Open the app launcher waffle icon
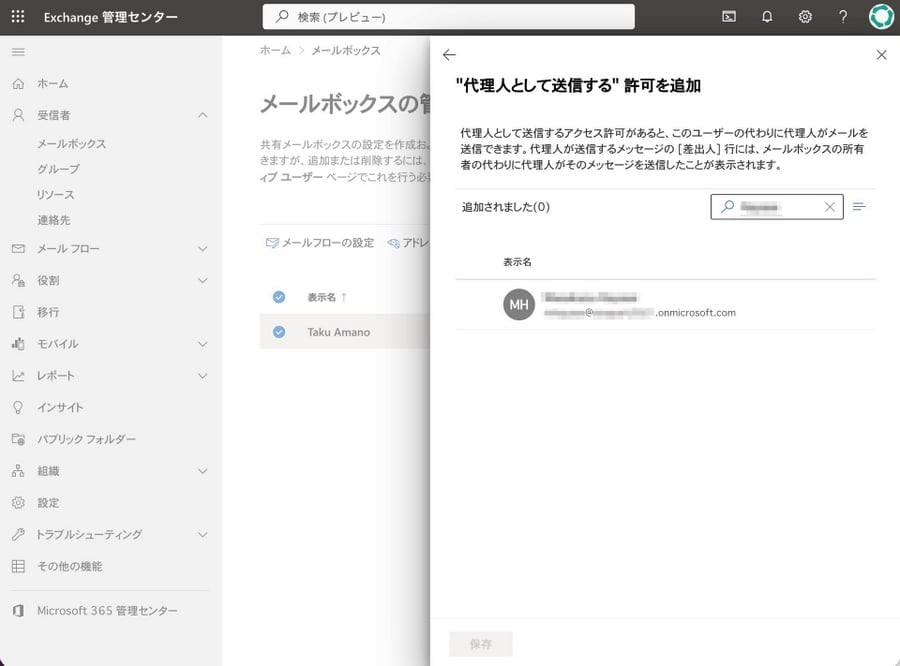Screen dimensions: 900x666 click(18, 17)
